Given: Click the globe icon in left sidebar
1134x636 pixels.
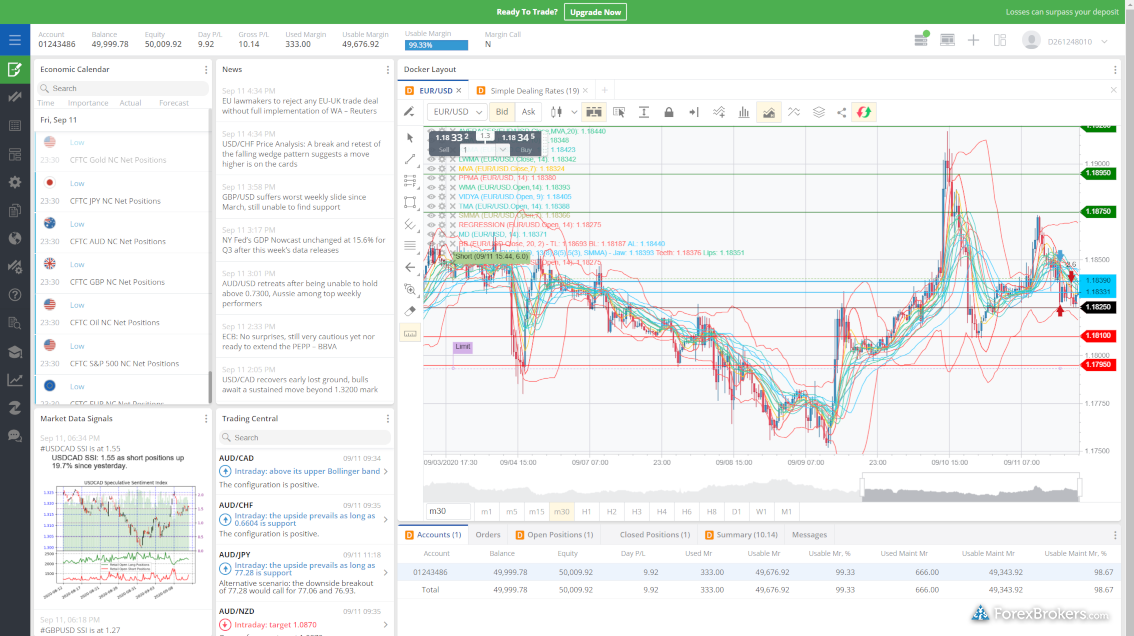Looking at the screenshot, I should click(x=14, y=239).
